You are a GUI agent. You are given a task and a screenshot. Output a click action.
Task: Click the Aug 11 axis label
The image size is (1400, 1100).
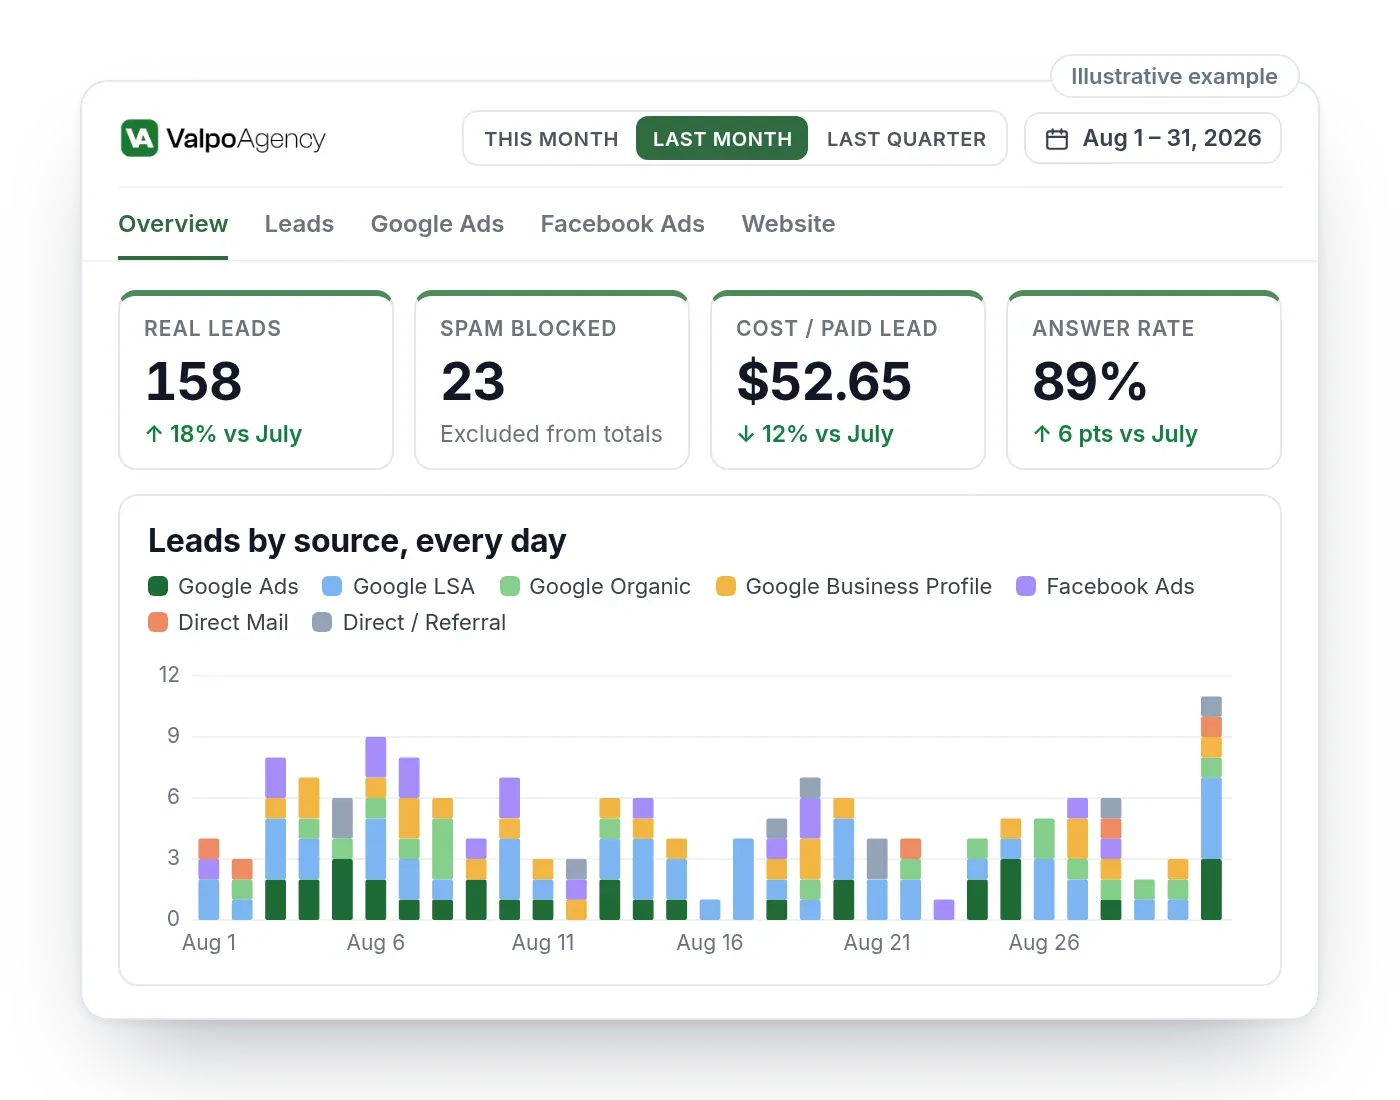543,942
